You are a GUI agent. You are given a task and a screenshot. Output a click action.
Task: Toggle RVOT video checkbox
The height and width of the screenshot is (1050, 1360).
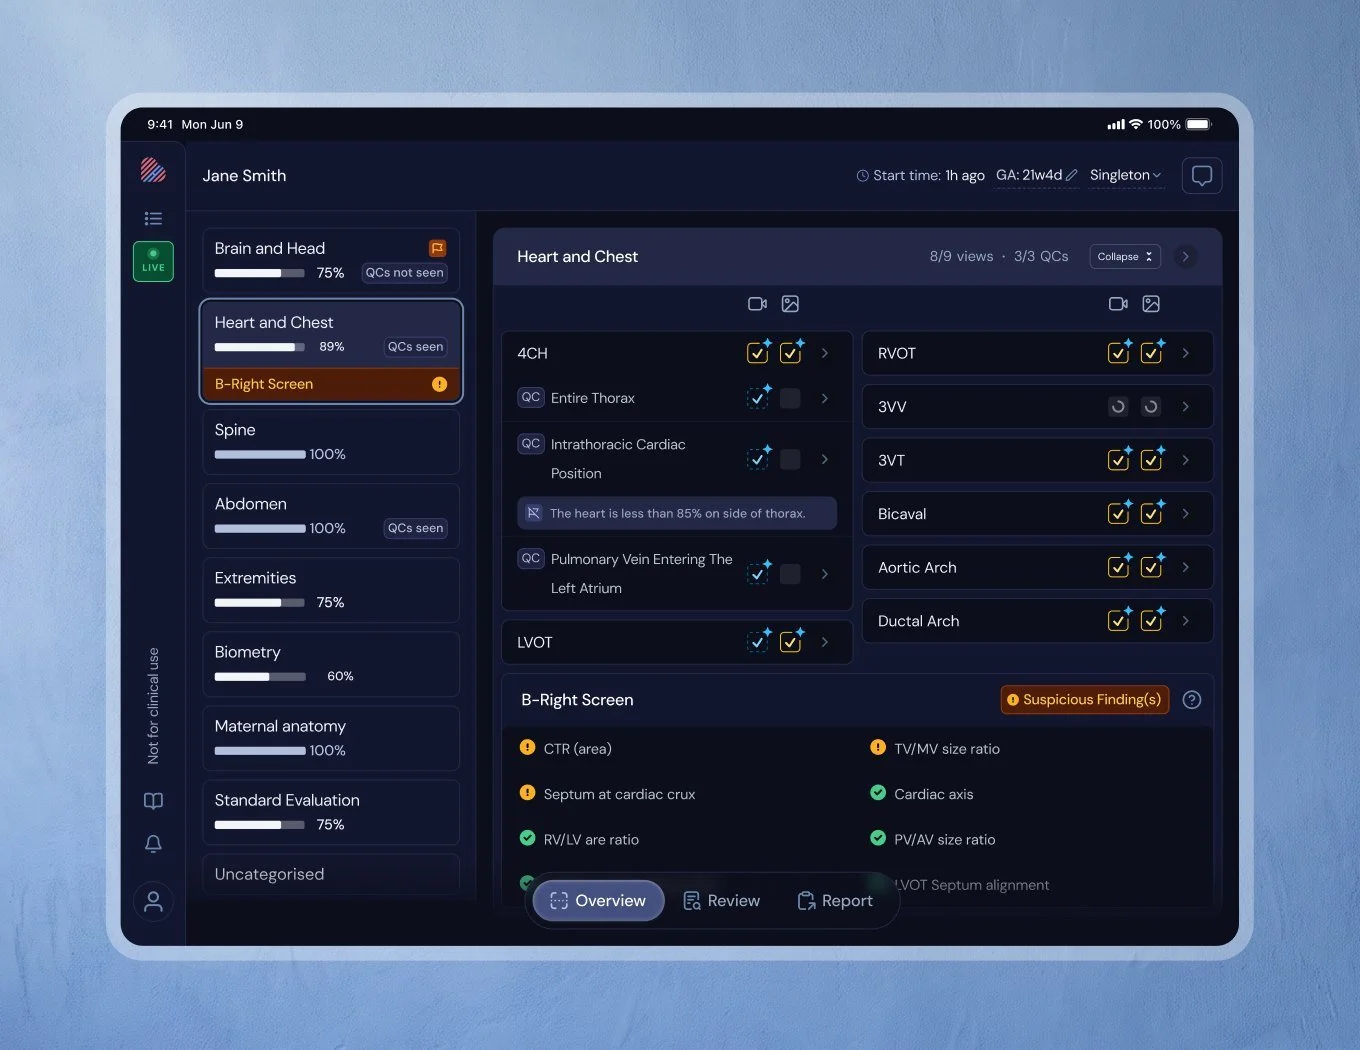coord(1119,352)
